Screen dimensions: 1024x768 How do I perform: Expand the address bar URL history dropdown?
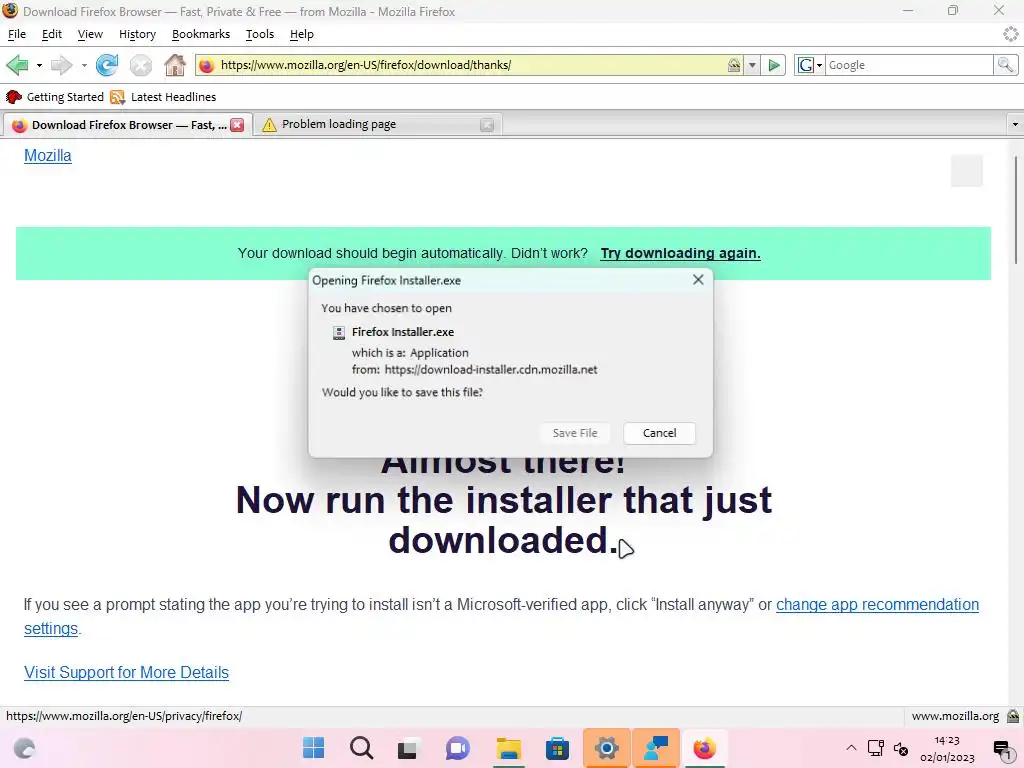coord(752,65)
